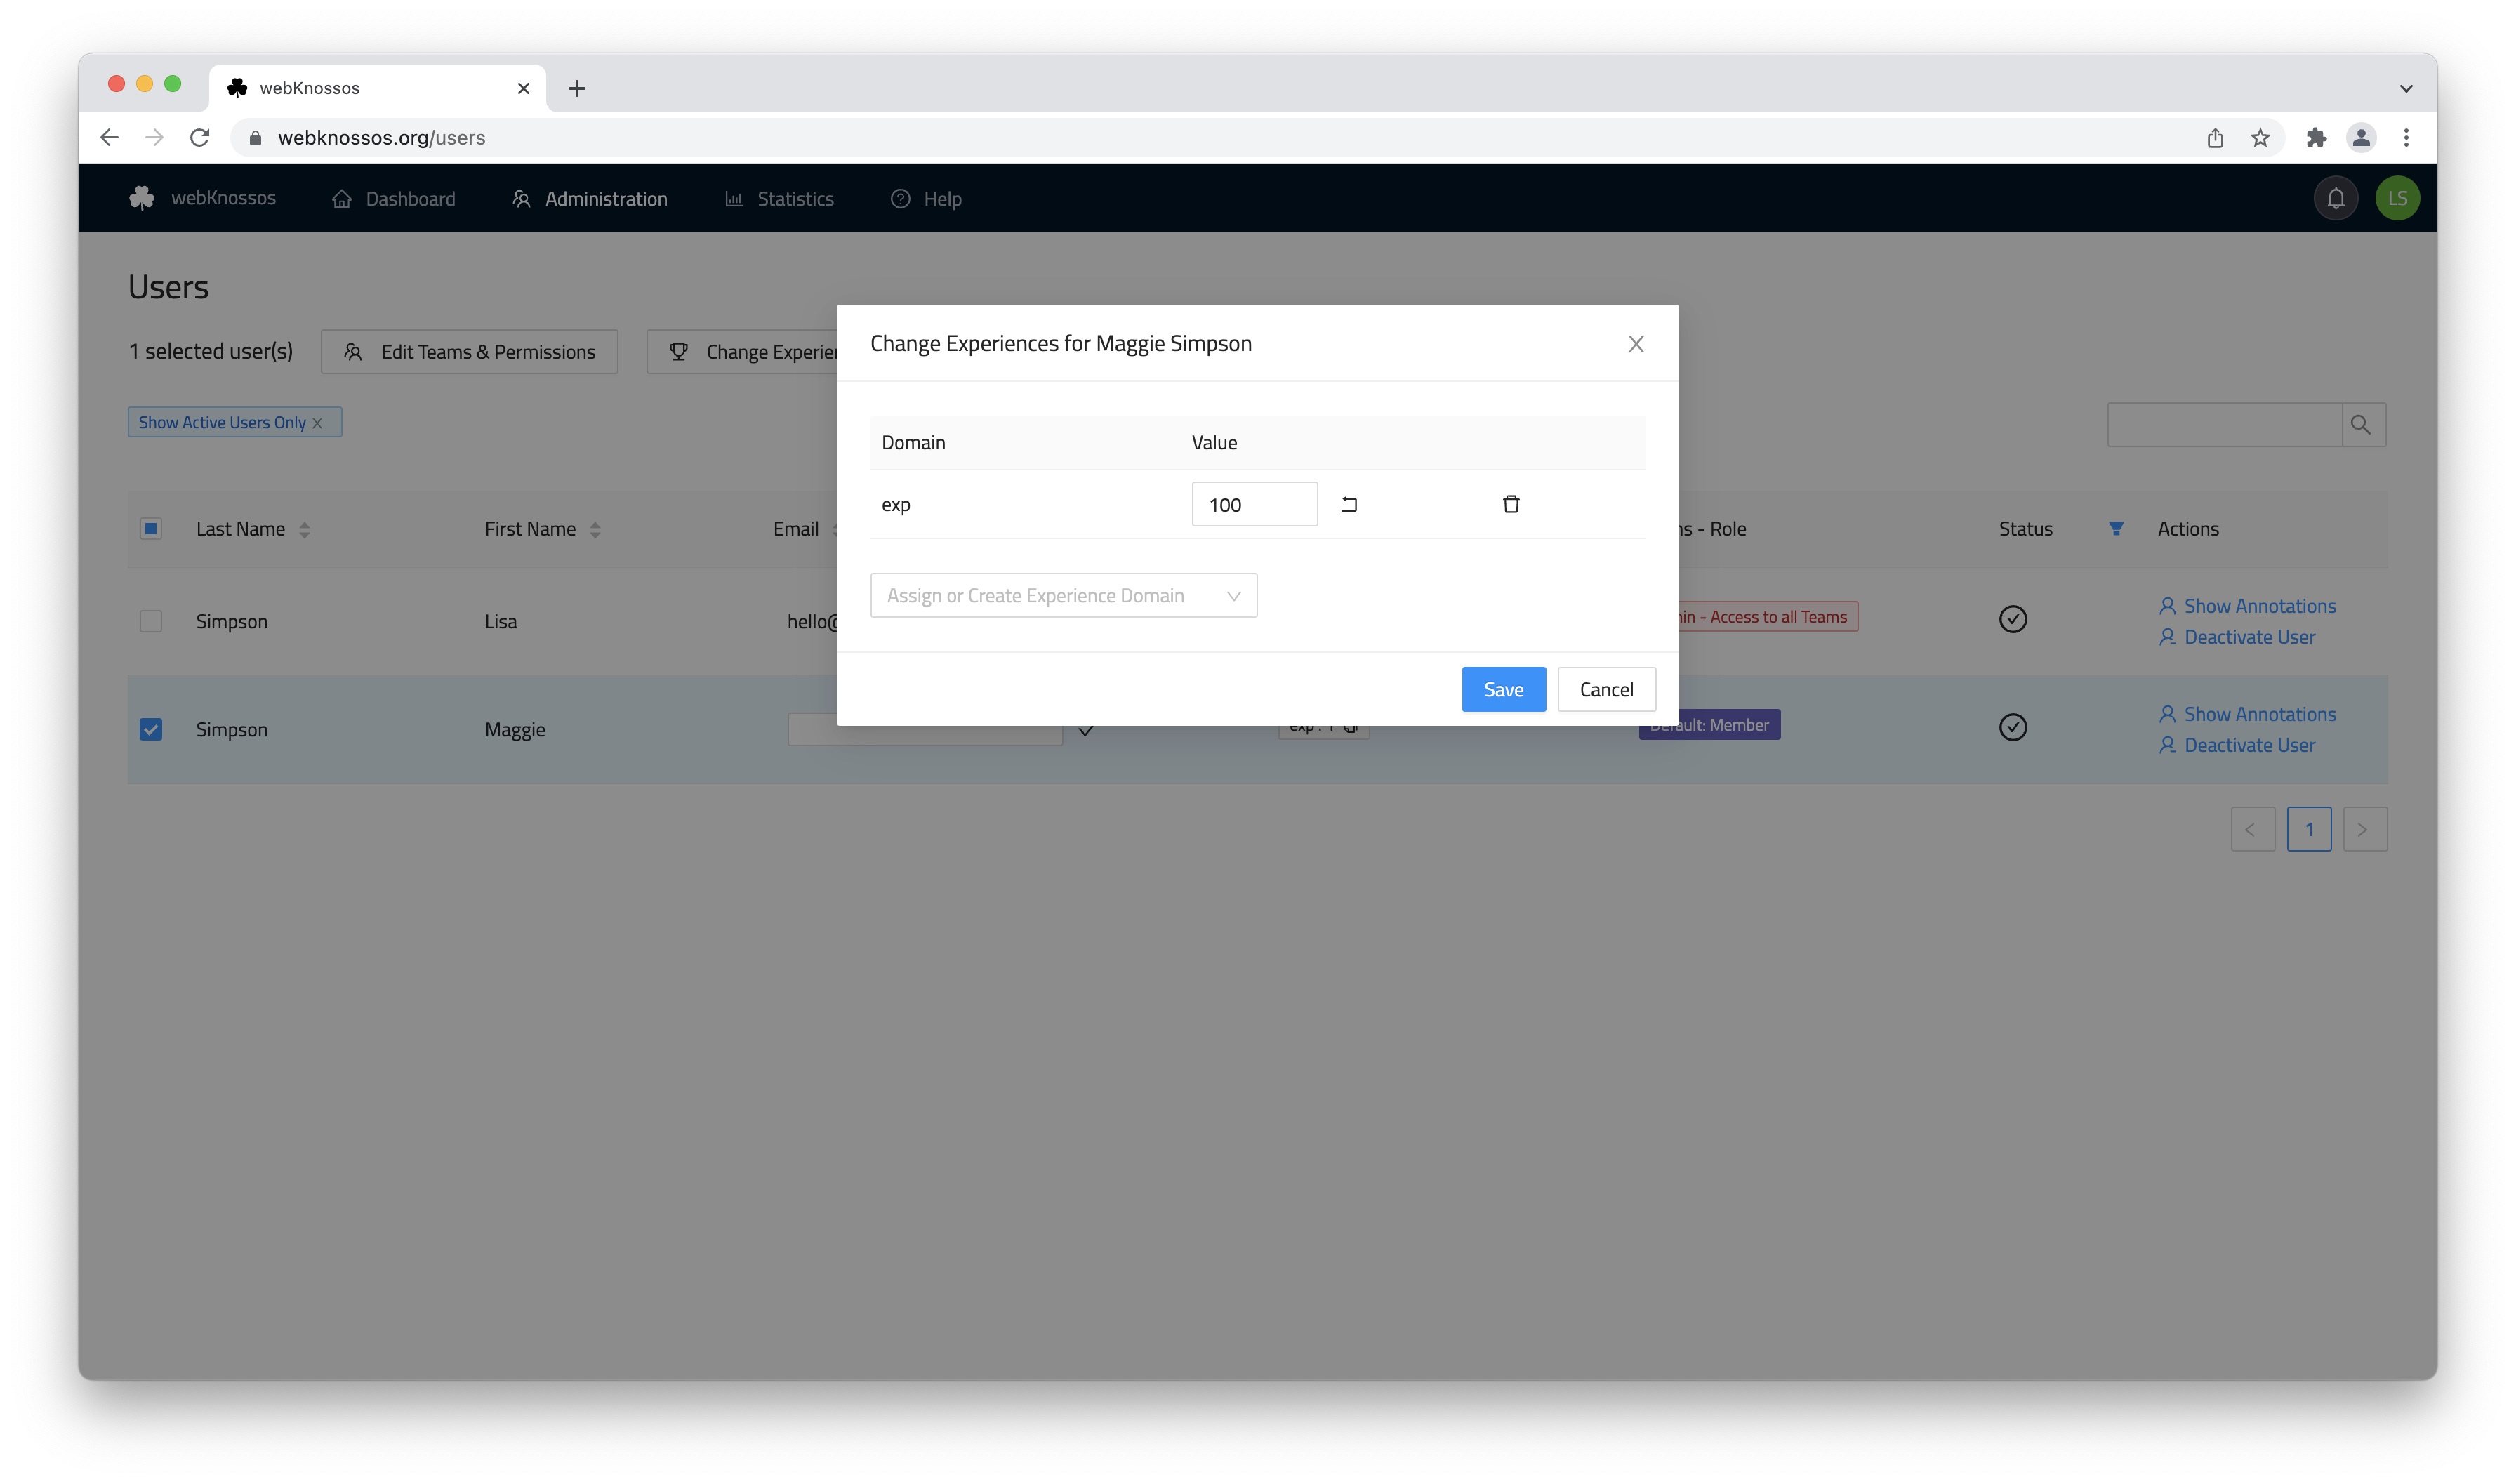
Task: Click Maggie Simpson's active status icon
Action: pyautogui.click(x=2013, y=727)
